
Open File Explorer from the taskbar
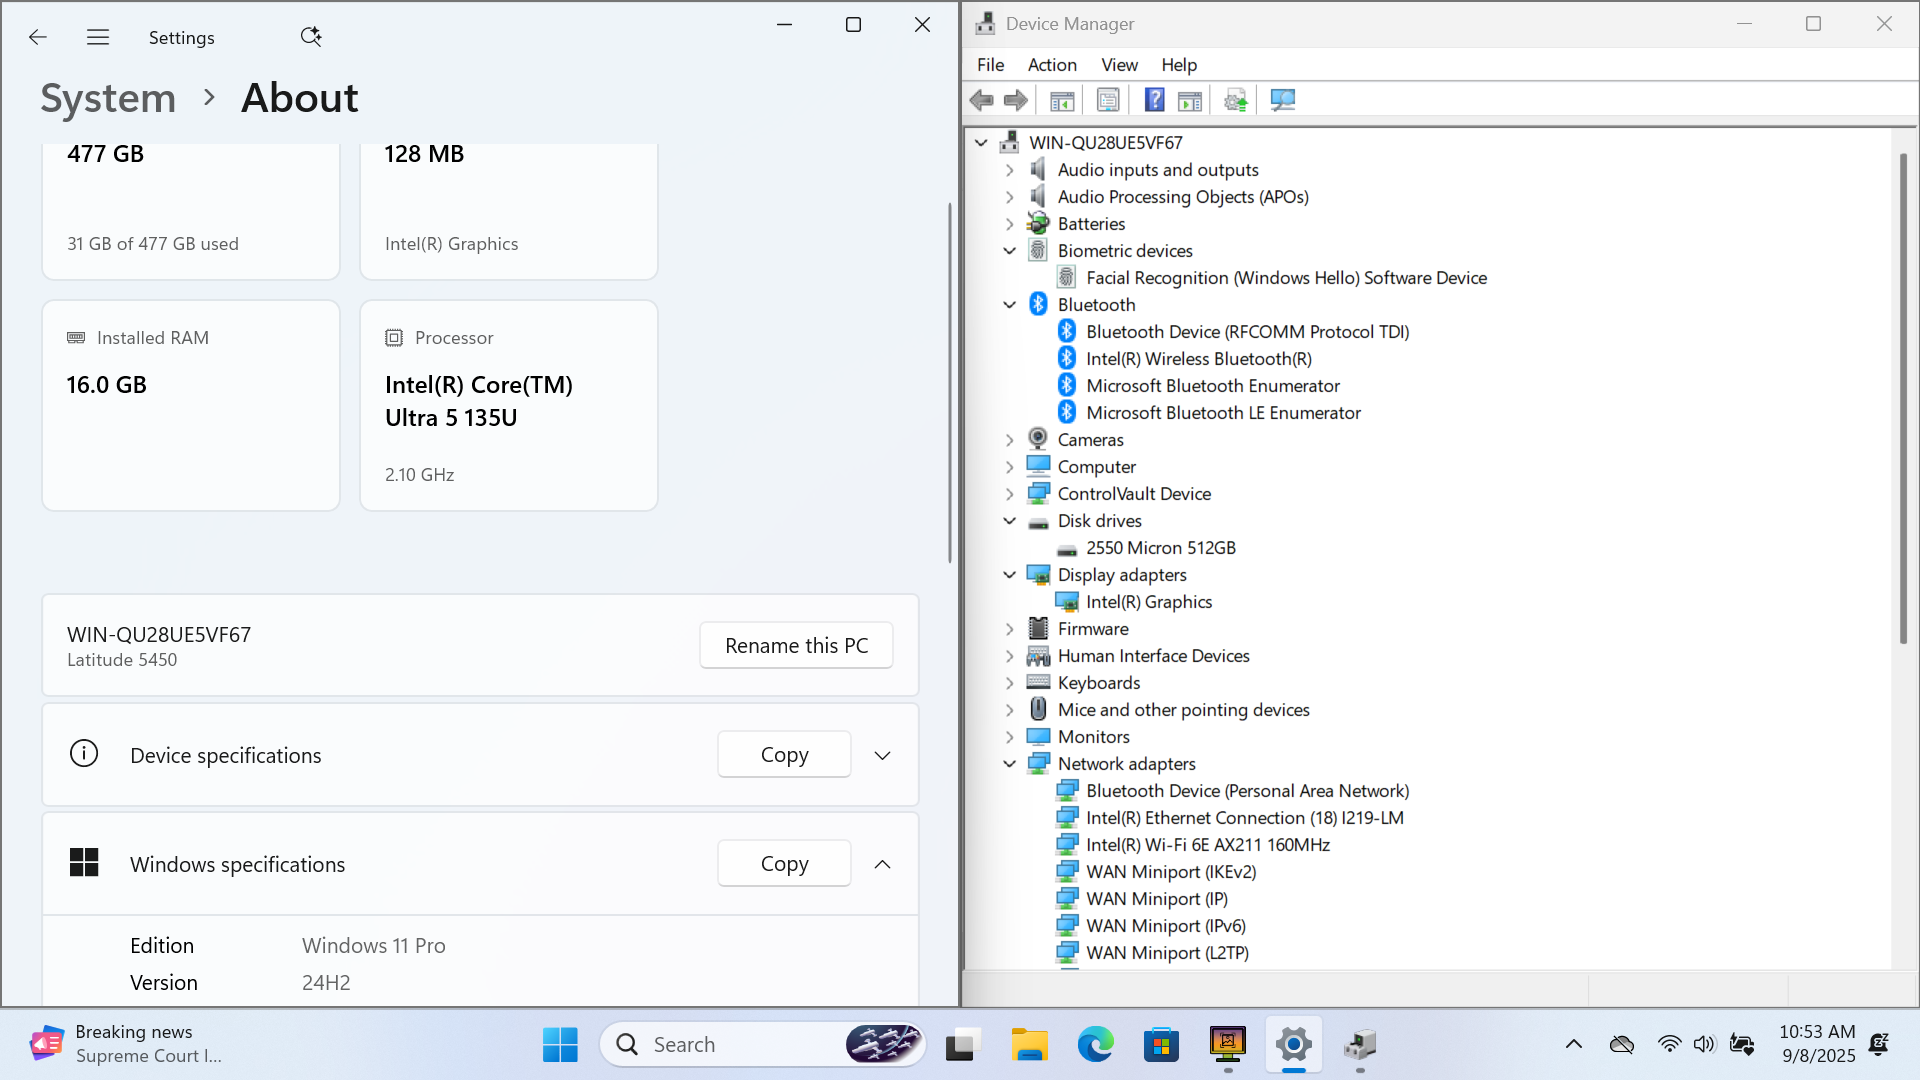click(1029, 1045)
